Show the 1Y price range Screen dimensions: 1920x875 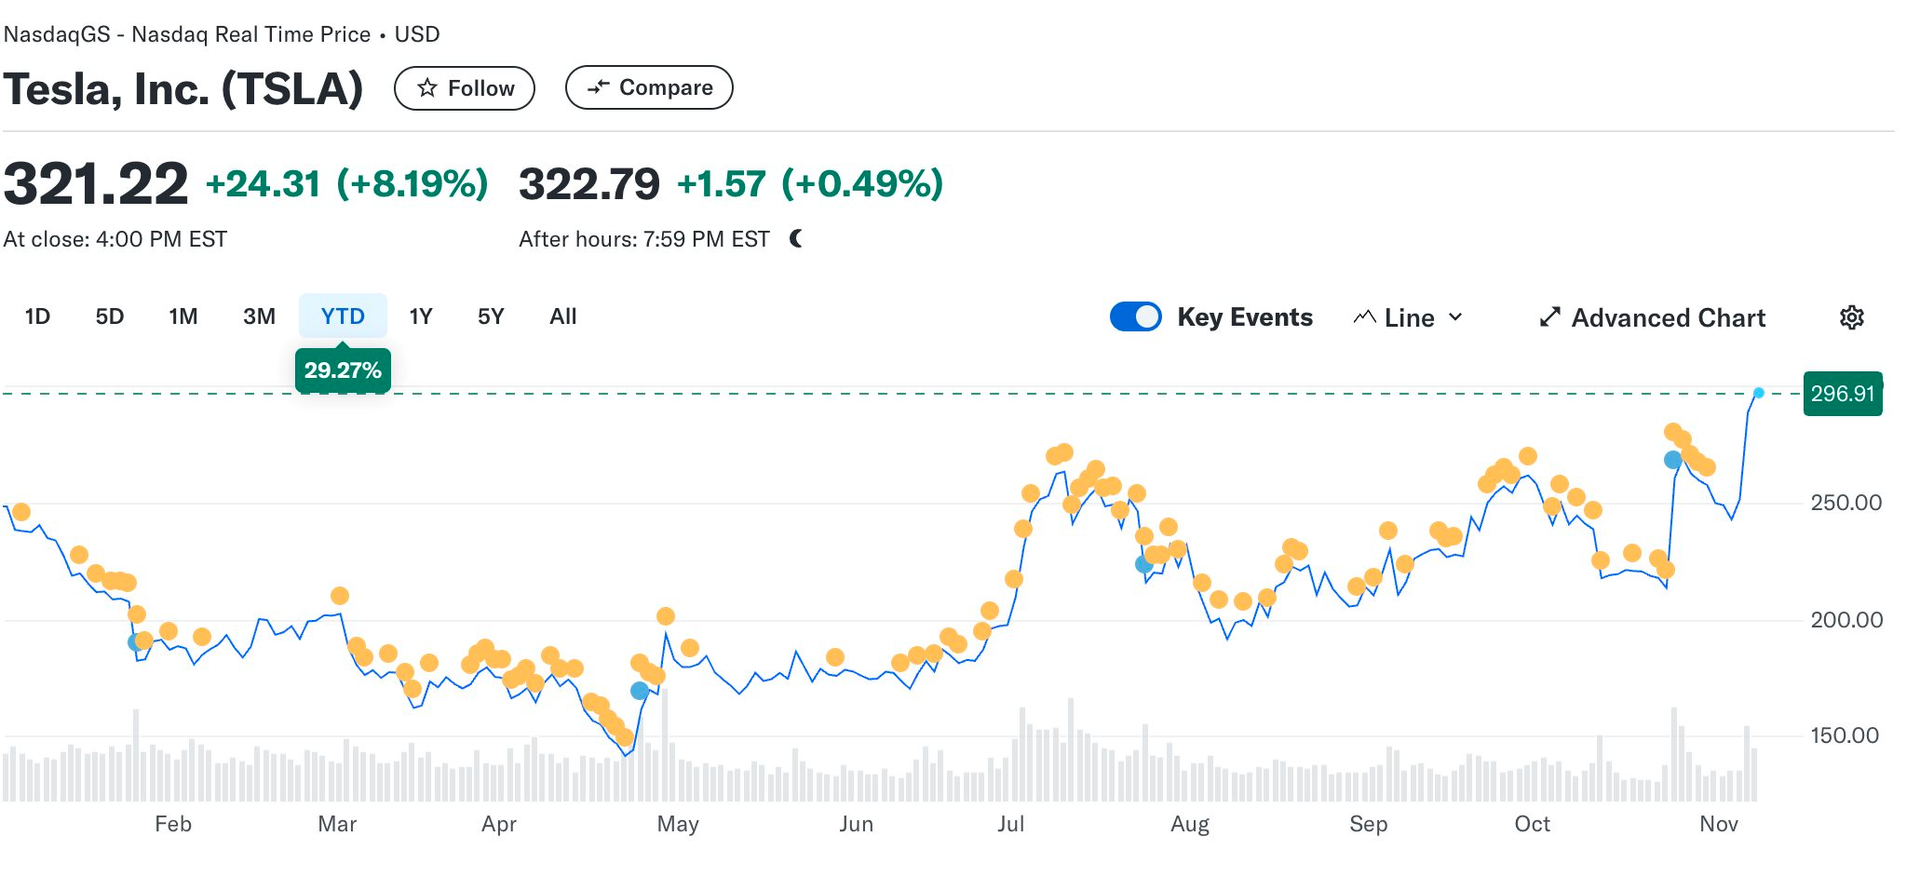coord(420,317)
